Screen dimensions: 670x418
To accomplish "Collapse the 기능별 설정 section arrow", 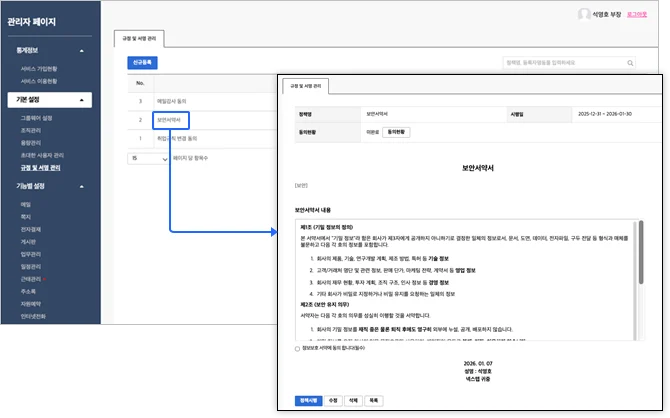I will (x=82, y=186).
